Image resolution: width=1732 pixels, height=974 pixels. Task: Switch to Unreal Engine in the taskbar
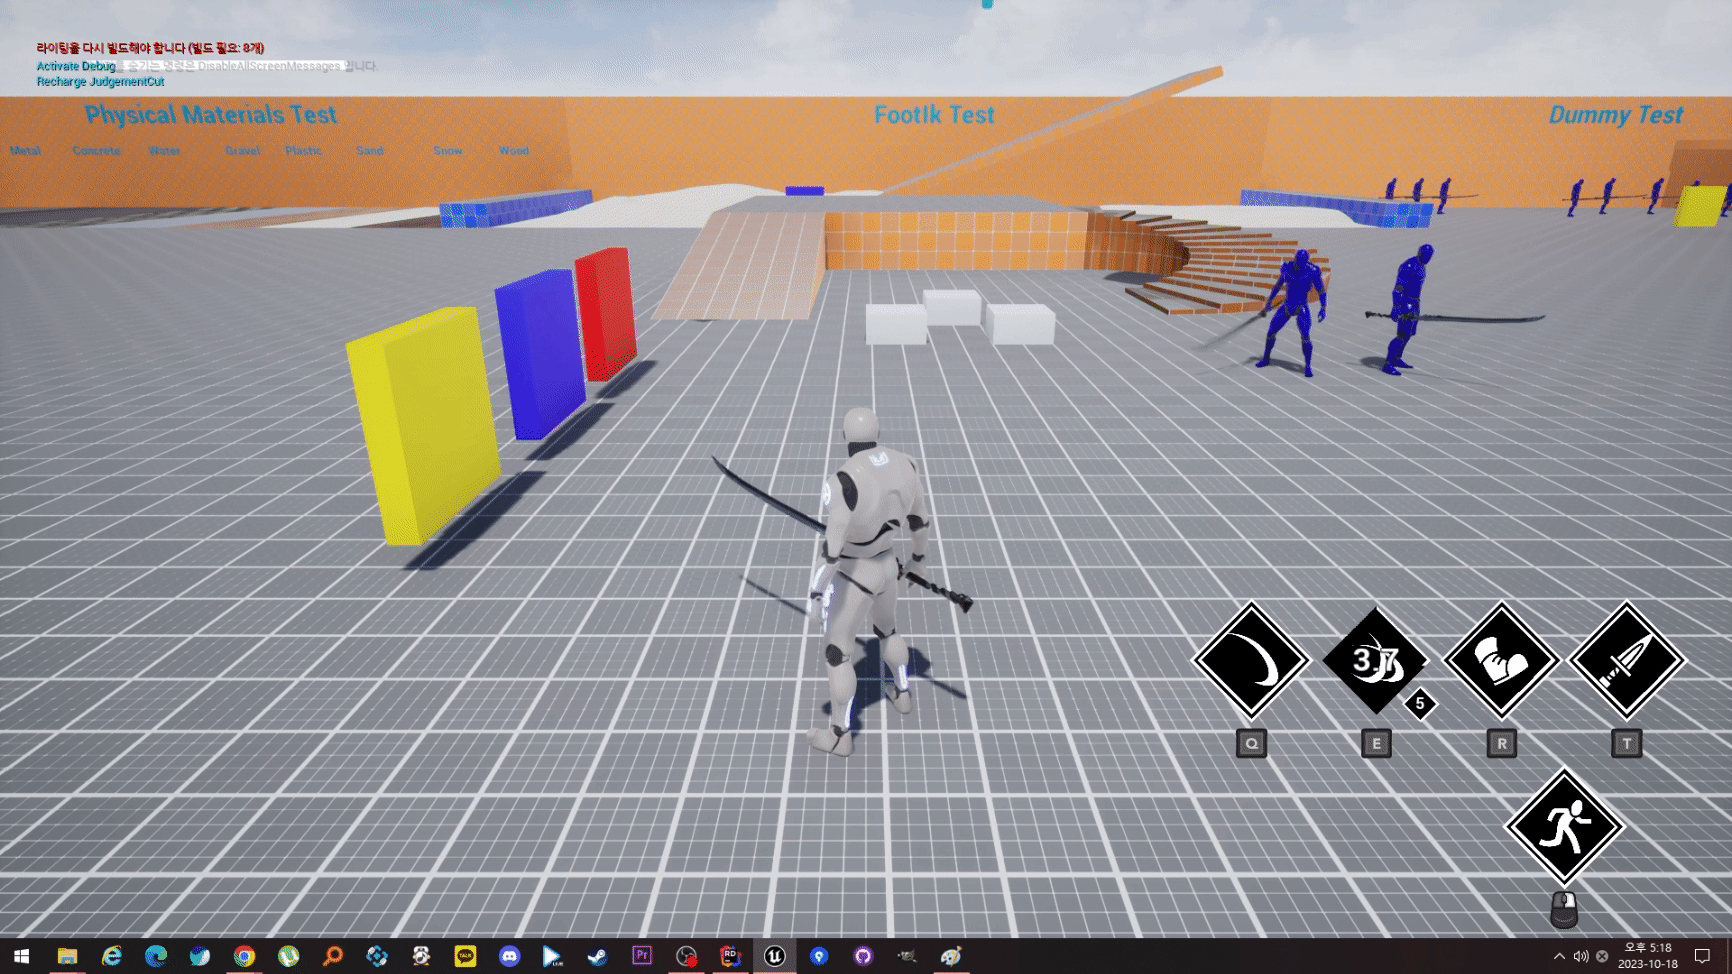click(775, 956)
